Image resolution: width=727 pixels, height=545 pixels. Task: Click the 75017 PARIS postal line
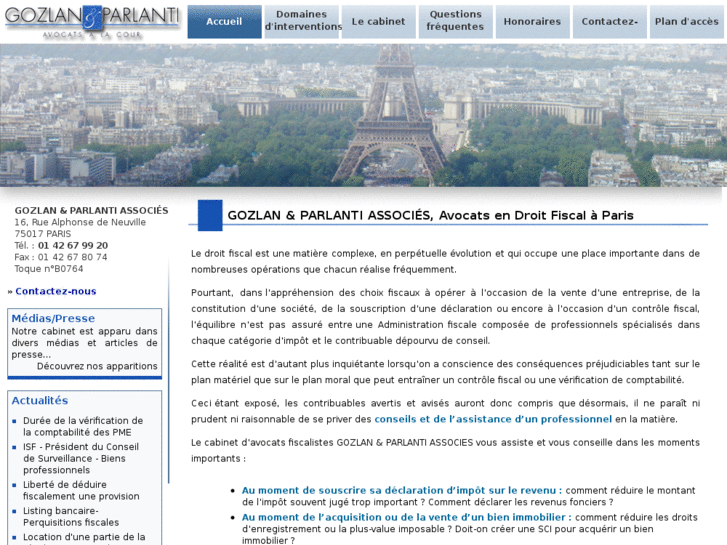[43, 234]
